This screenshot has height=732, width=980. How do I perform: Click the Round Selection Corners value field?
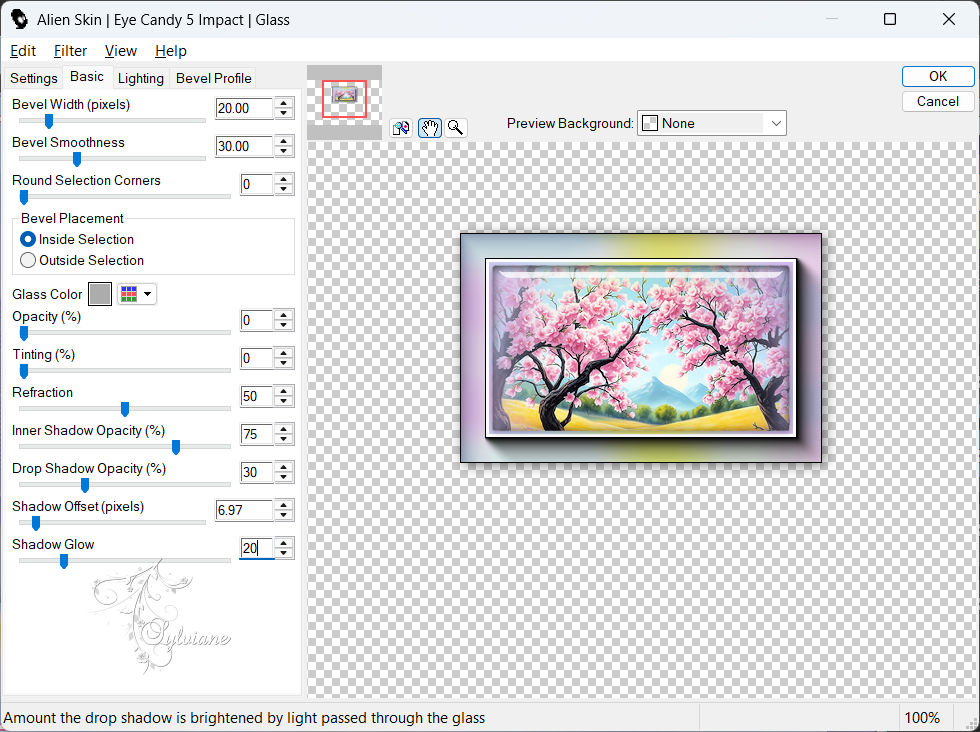257,184
